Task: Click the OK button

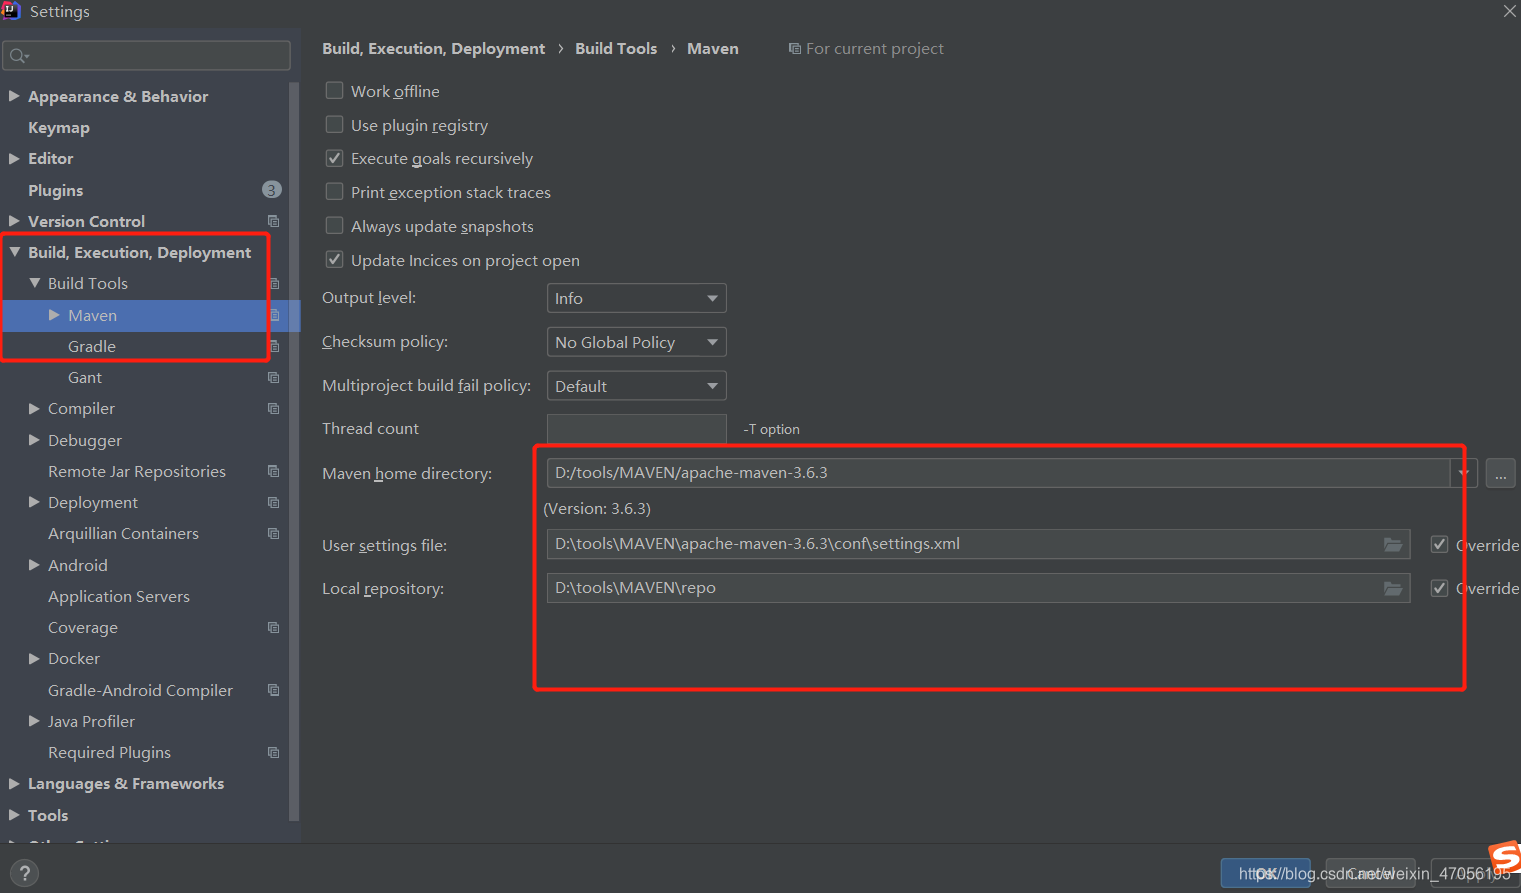Action: click(1265, 873)
